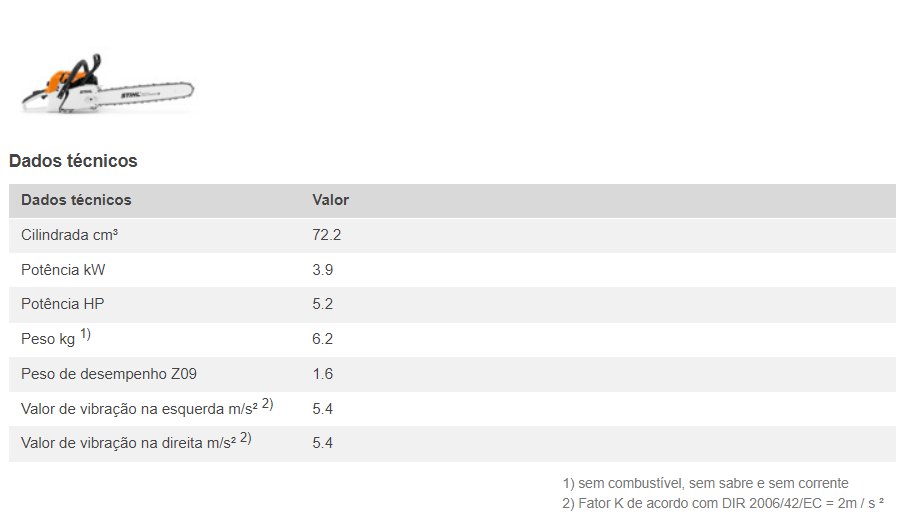Select the "Dados técnicos" table column header
The width and height of the screenshot is (905, 520).
point(76,200)
